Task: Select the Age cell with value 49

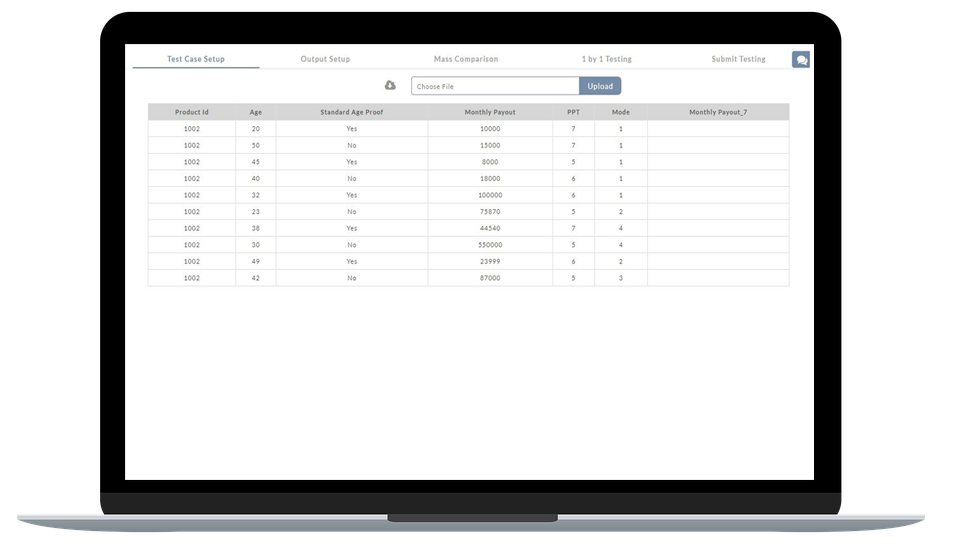Action: click(256, 261)
